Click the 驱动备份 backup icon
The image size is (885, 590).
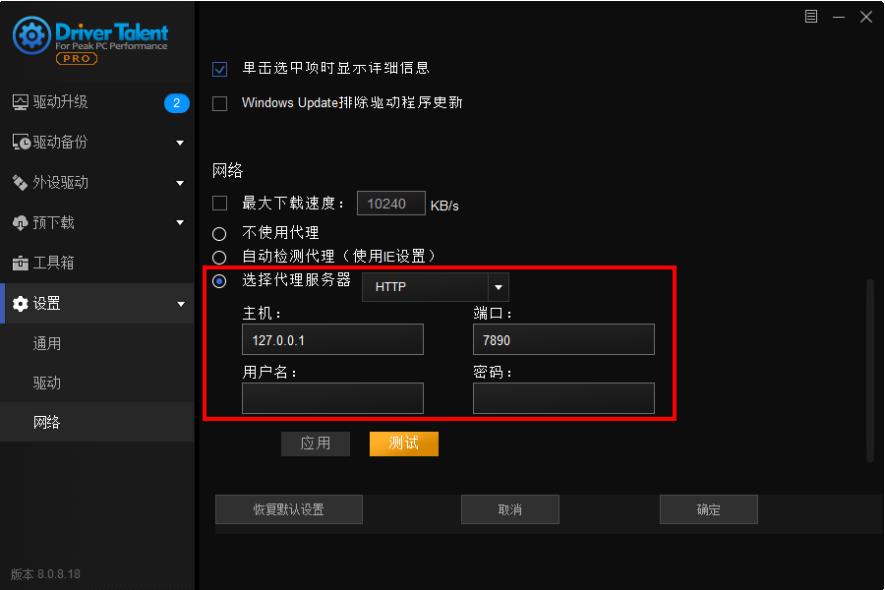[x=20, y=142]
